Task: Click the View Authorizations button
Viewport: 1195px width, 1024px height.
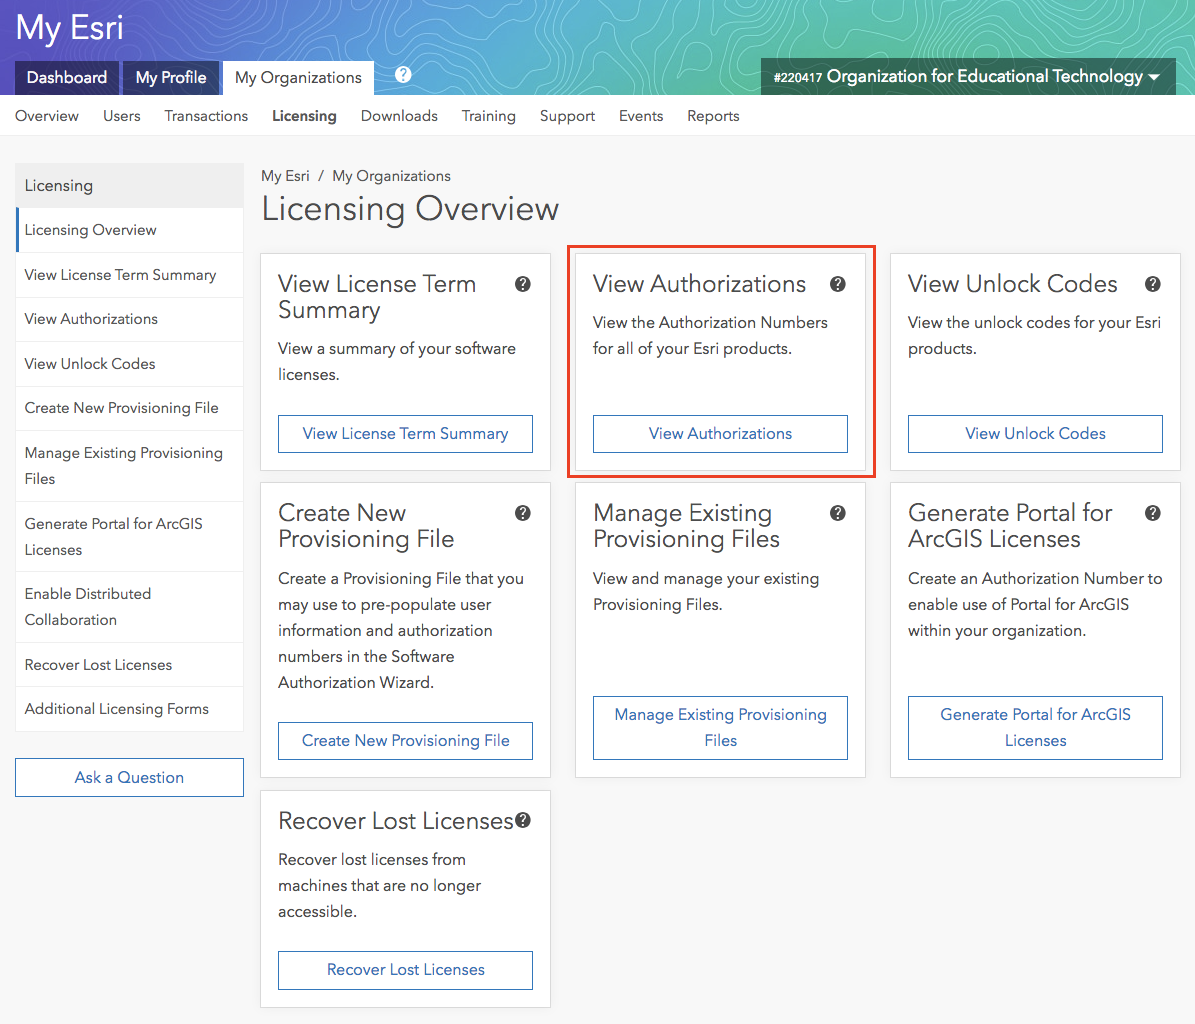Action: click(x=720, y=434)
